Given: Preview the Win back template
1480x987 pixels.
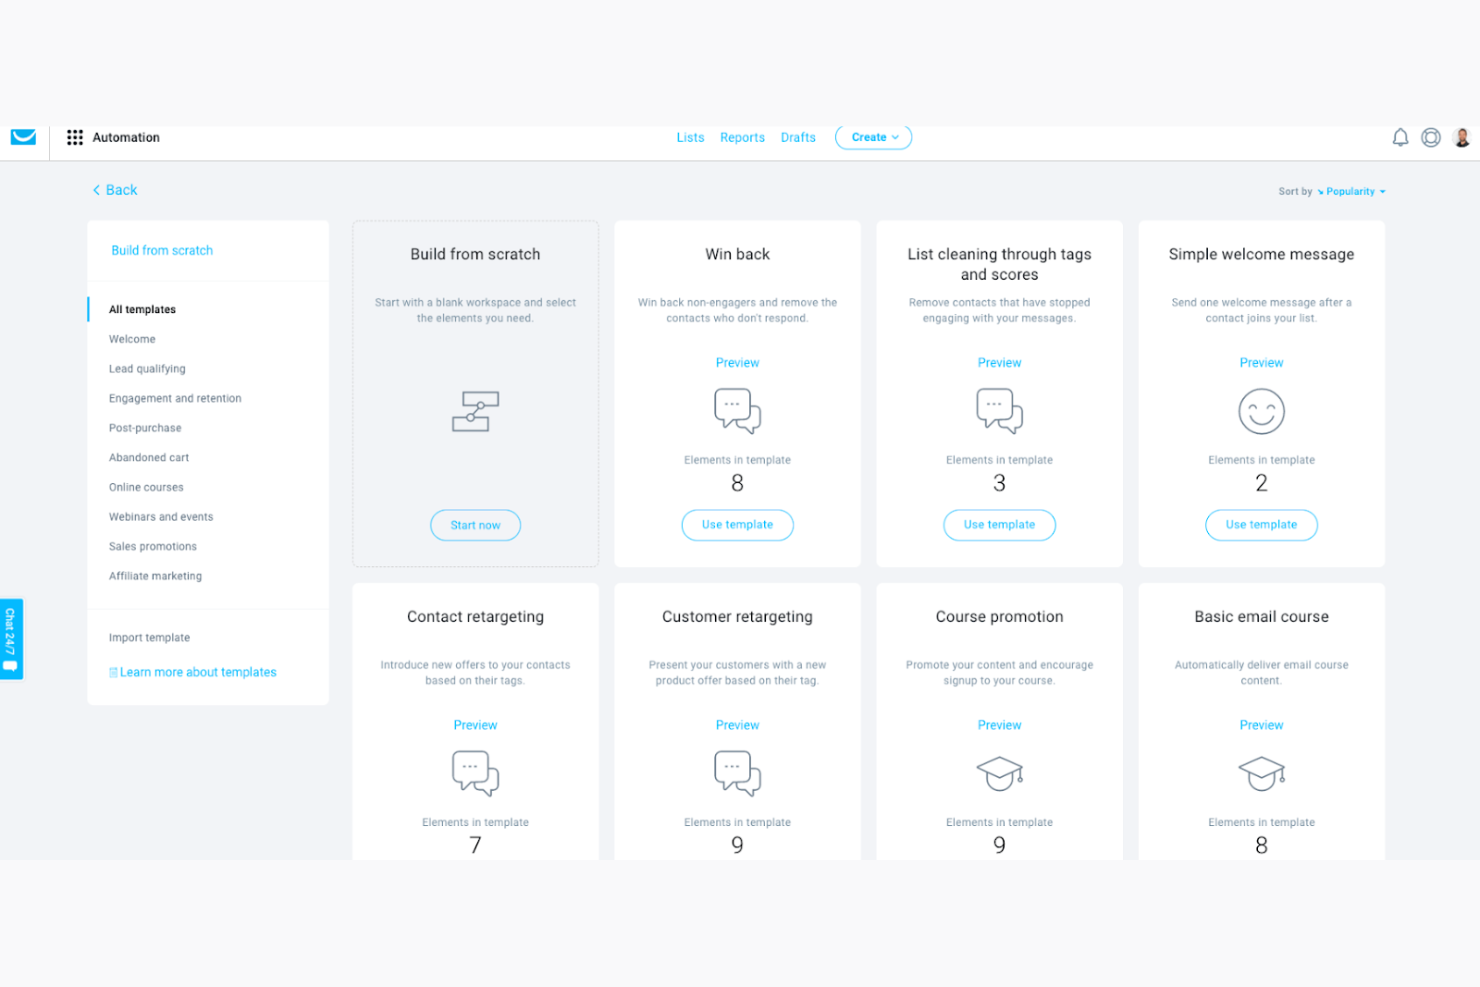Looking at the screenshot, I should pos(738,363).
